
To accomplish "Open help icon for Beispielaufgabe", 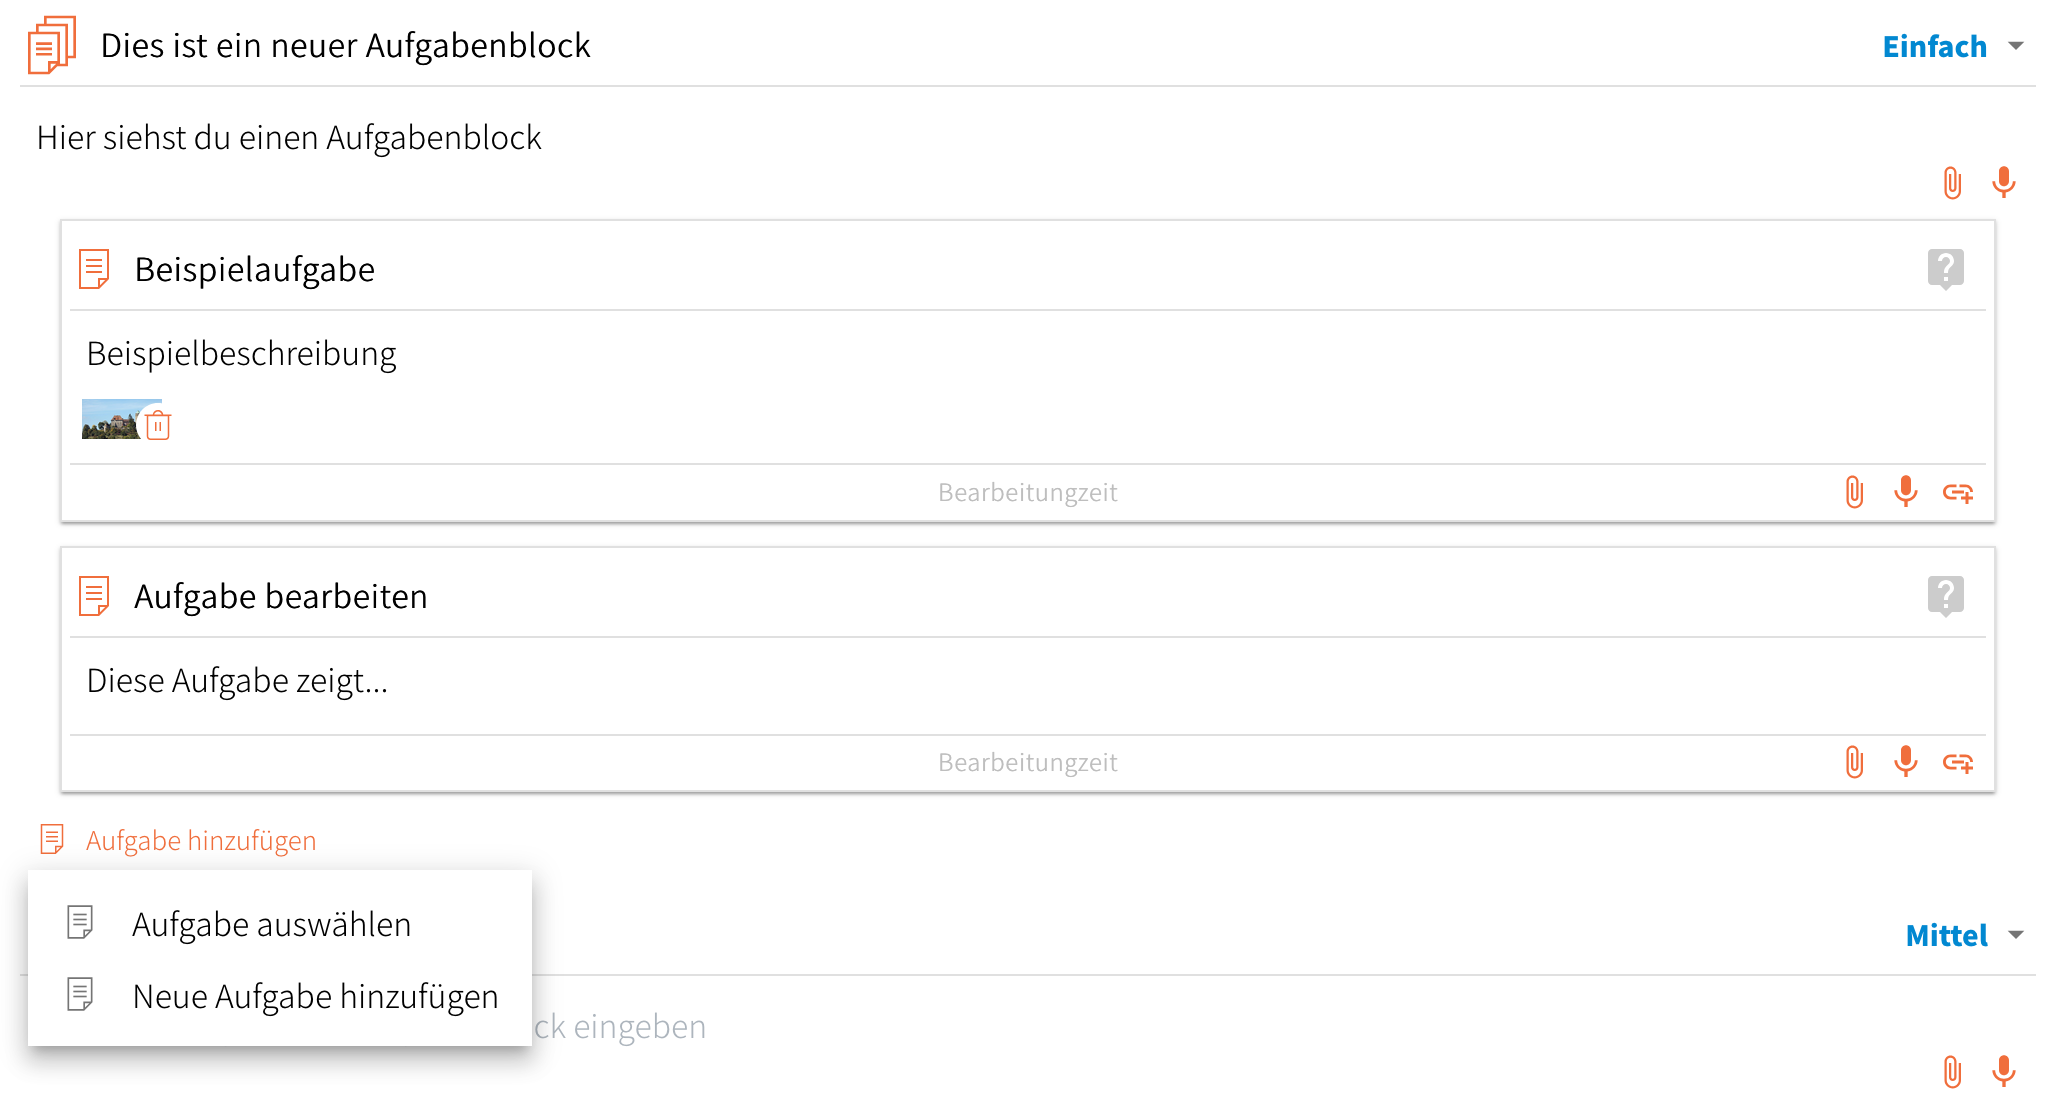I will [1945, 268].
